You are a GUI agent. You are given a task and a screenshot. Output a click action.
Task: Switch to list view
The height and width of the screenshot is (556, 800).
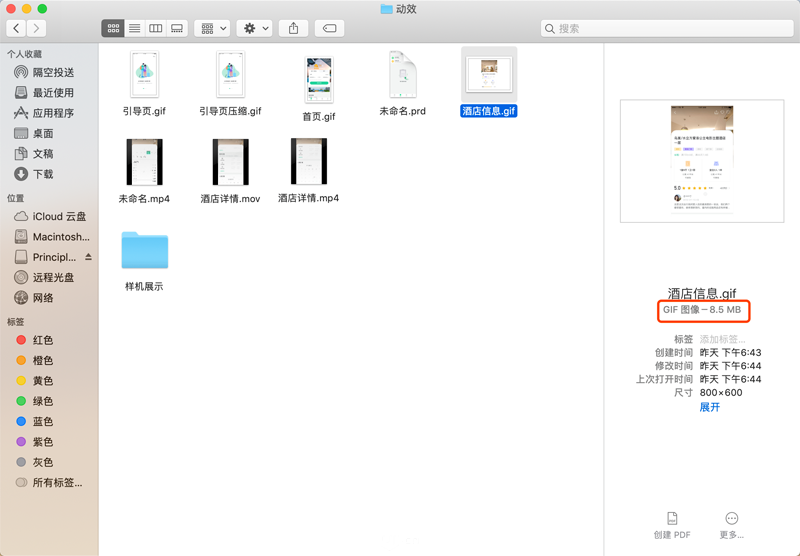(x=134, y=28)
